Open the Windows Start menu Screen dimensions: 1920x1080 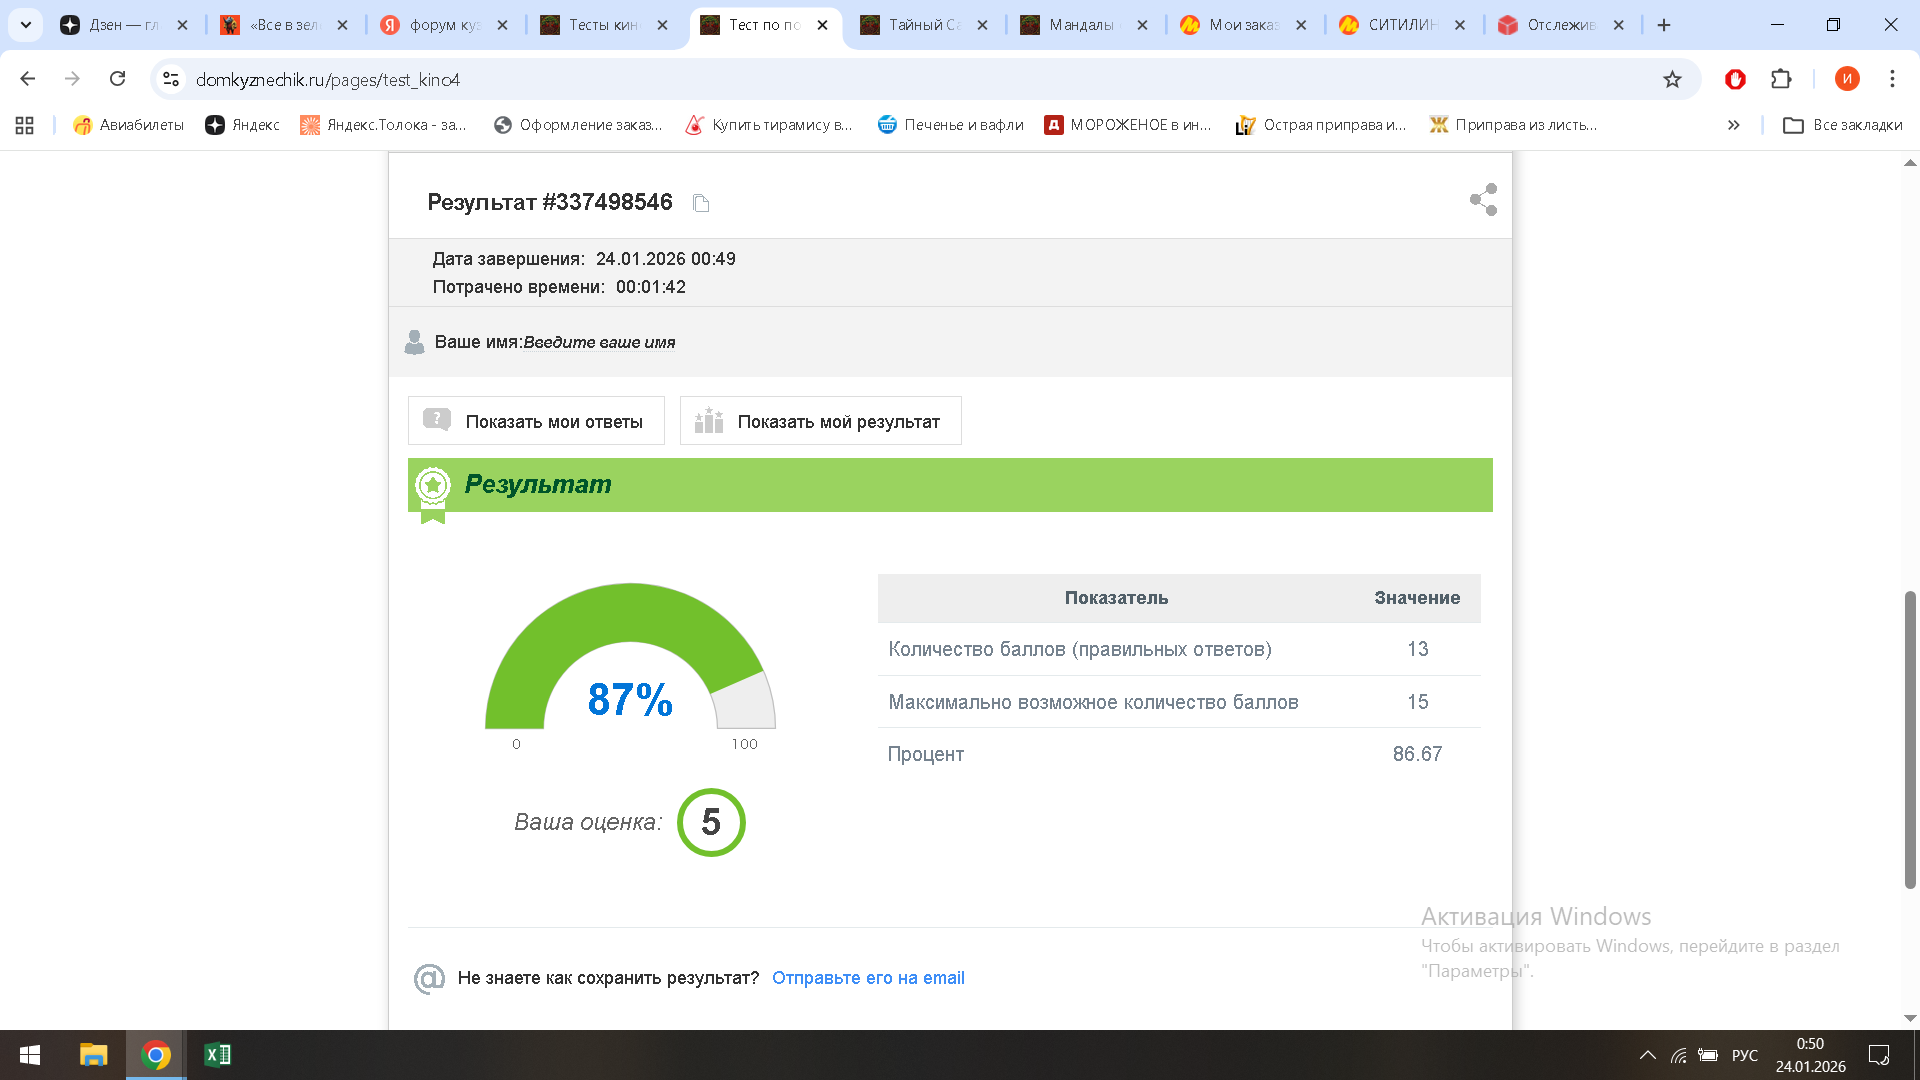(29, 1055)
